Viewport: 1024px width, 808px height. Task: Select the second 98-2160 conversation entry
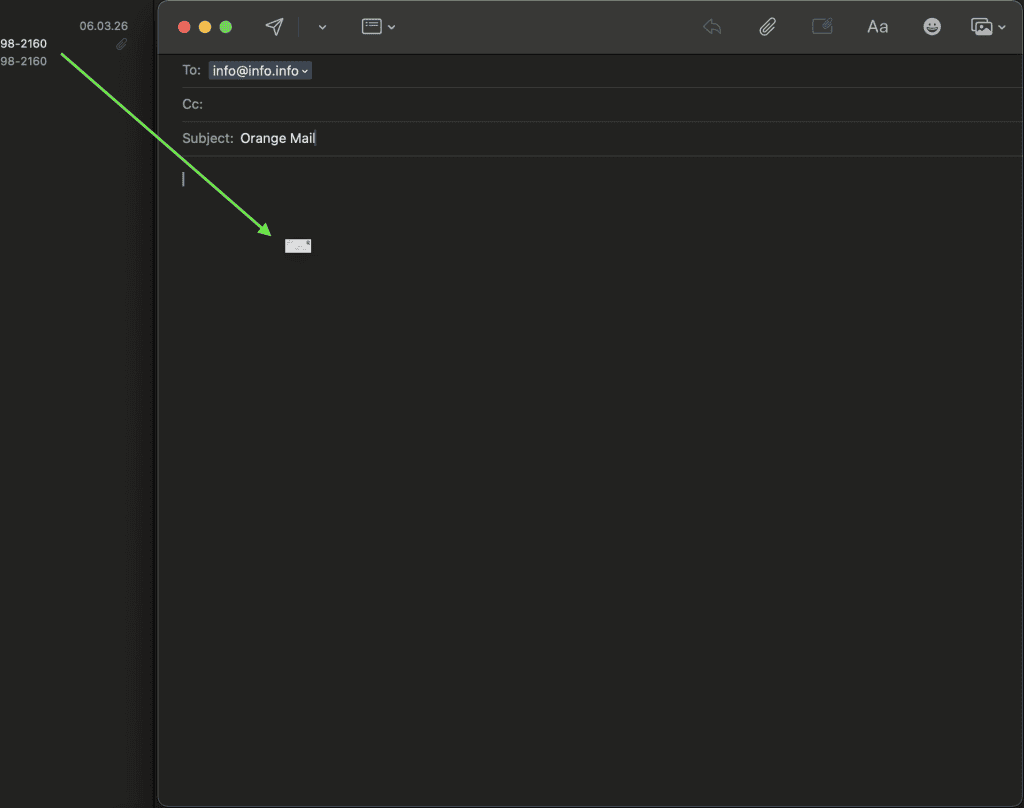coord(22,61)
